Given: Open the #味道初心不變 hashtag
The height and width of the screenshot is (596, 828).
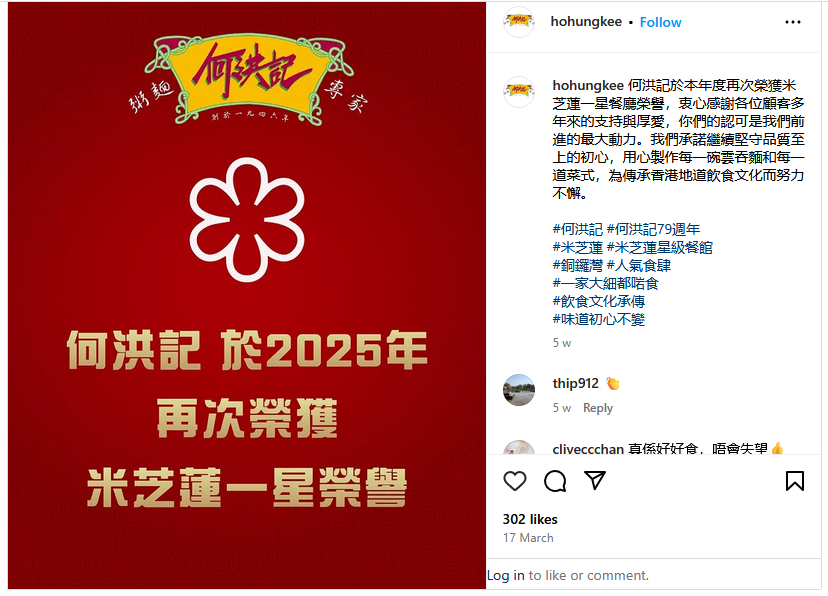Looking at the screenshot, I should coord(598,319).
